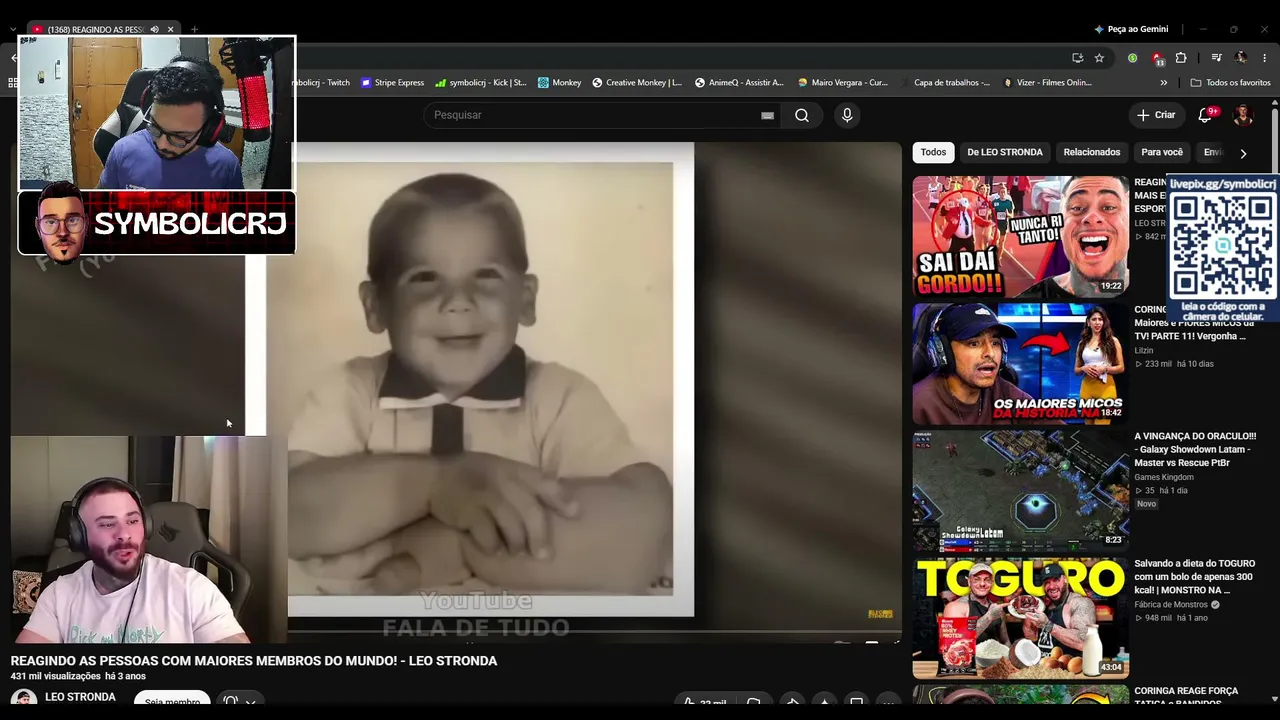Open the Vizer Filmes Online bookmark
The width and height of the screenshot is (1280, 720).
pos(1047,83)
